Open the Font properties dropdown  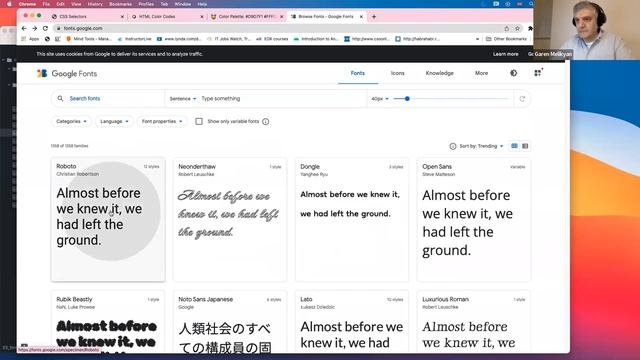coord(162,122)
